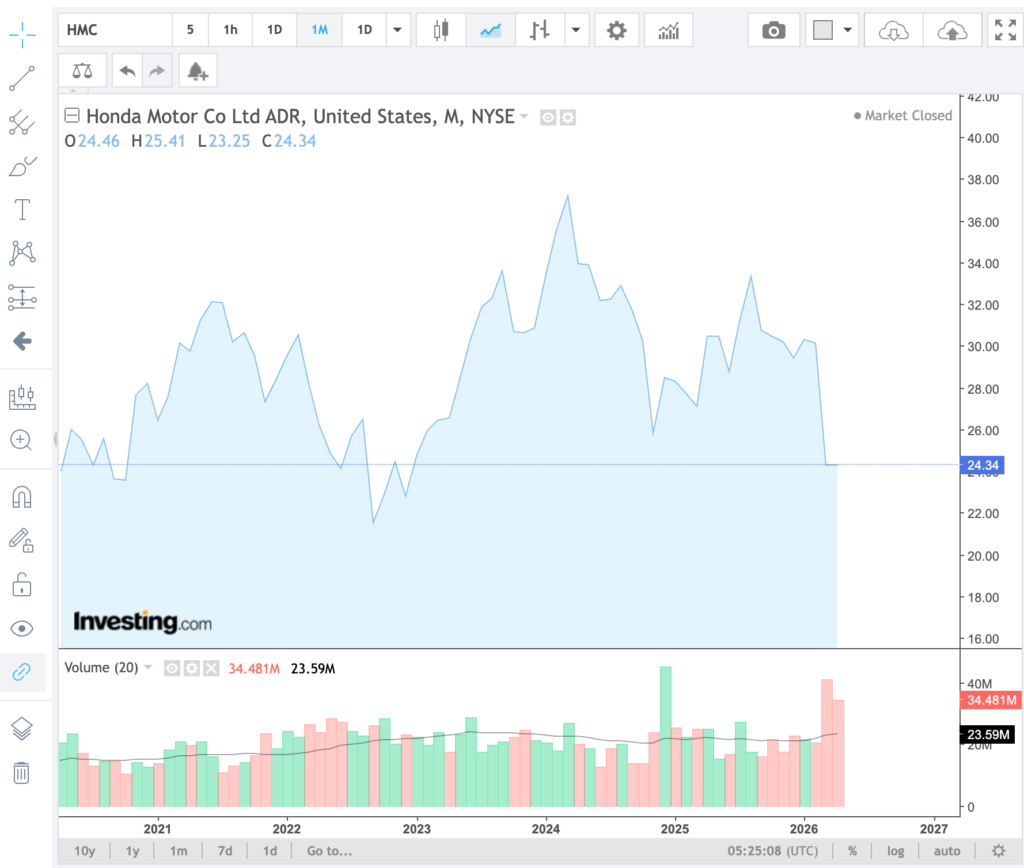Screen dimensions: 1024x868
Task: Toggle logarithmic scale with log button
Action: pyautogui.click(x=896, y=851)
